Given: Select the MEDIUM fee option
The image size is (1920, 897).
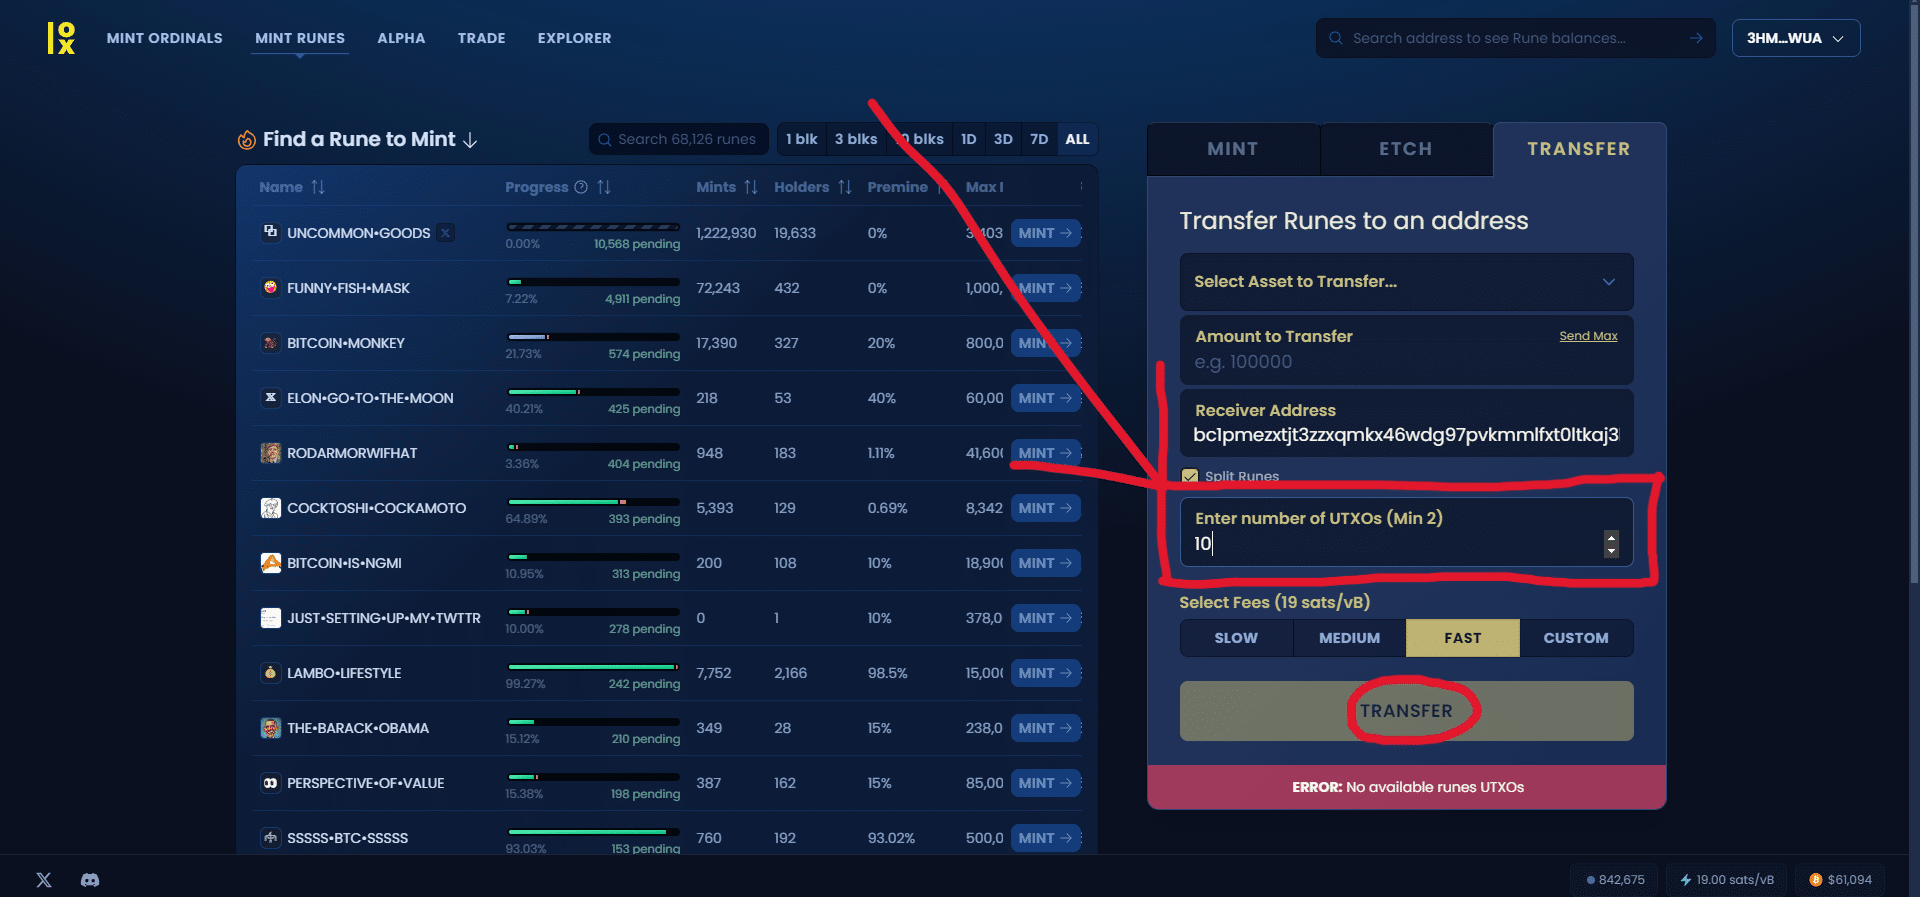Looking at the screenshot, I should (x=1349, y=638).
